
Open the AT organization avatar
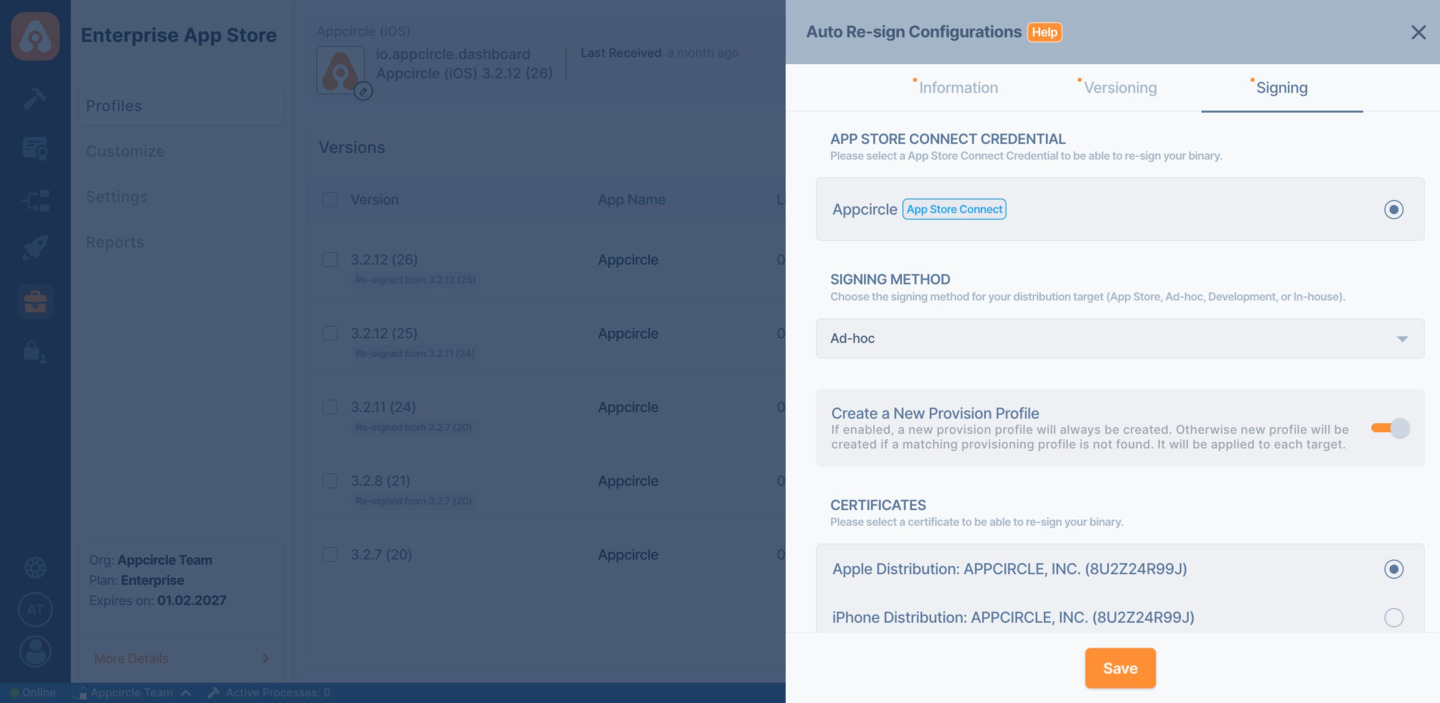(x=35, y=608)
